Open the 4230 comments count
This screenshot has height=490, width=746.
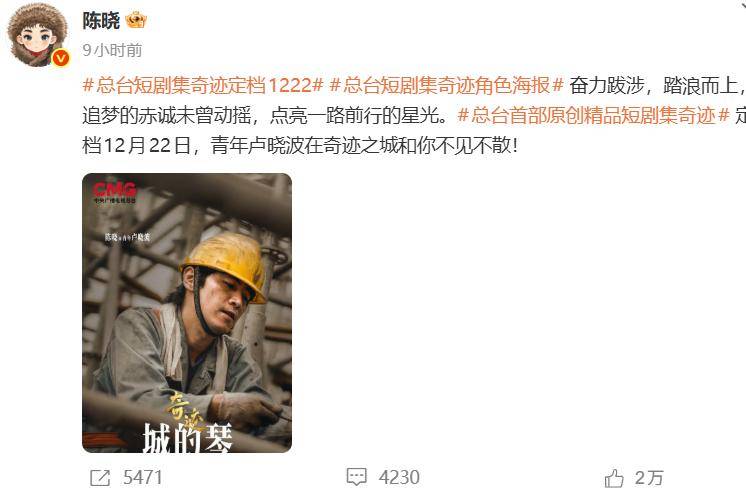[x=399, y=477]
